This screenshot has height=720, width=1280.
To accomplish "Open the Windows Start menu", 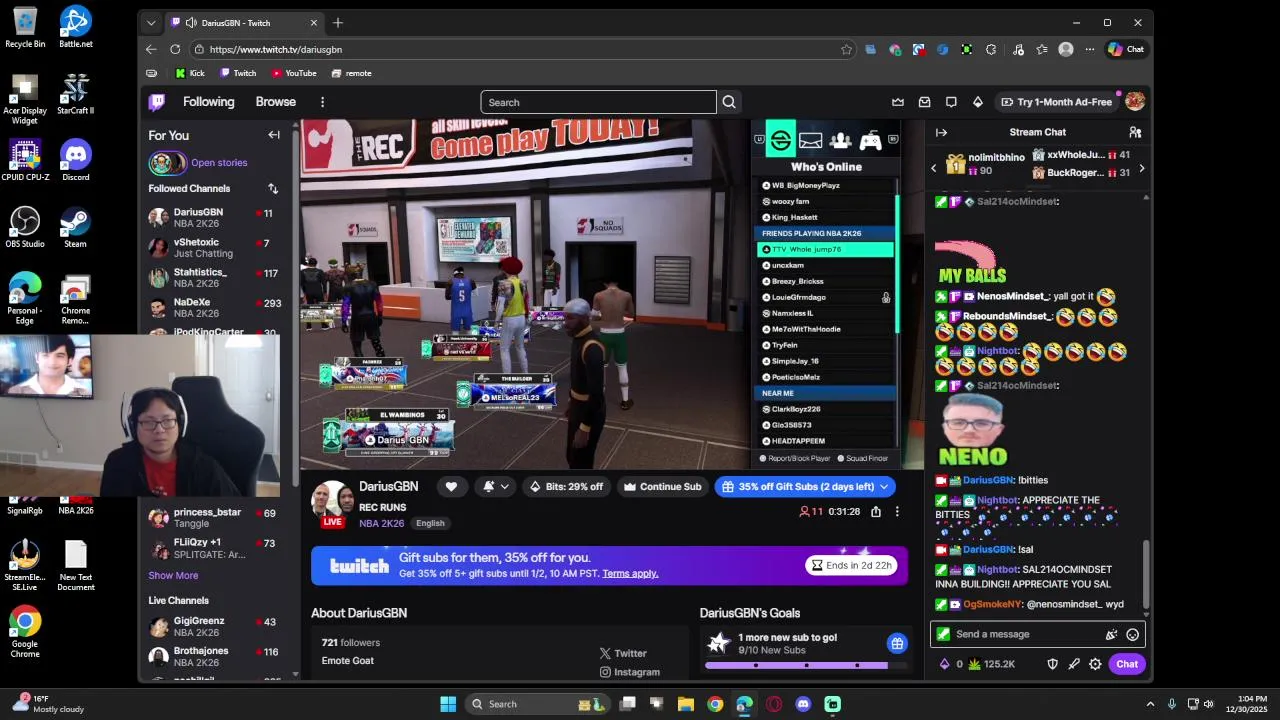I will tap(448, 704).
